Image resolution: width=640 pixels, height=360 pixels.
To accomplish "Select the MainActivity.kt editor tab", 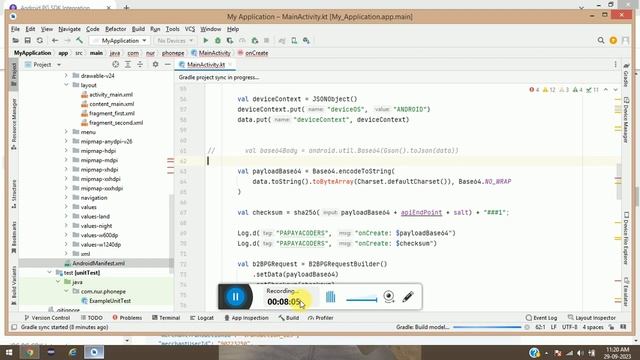I will coord(205,64).
